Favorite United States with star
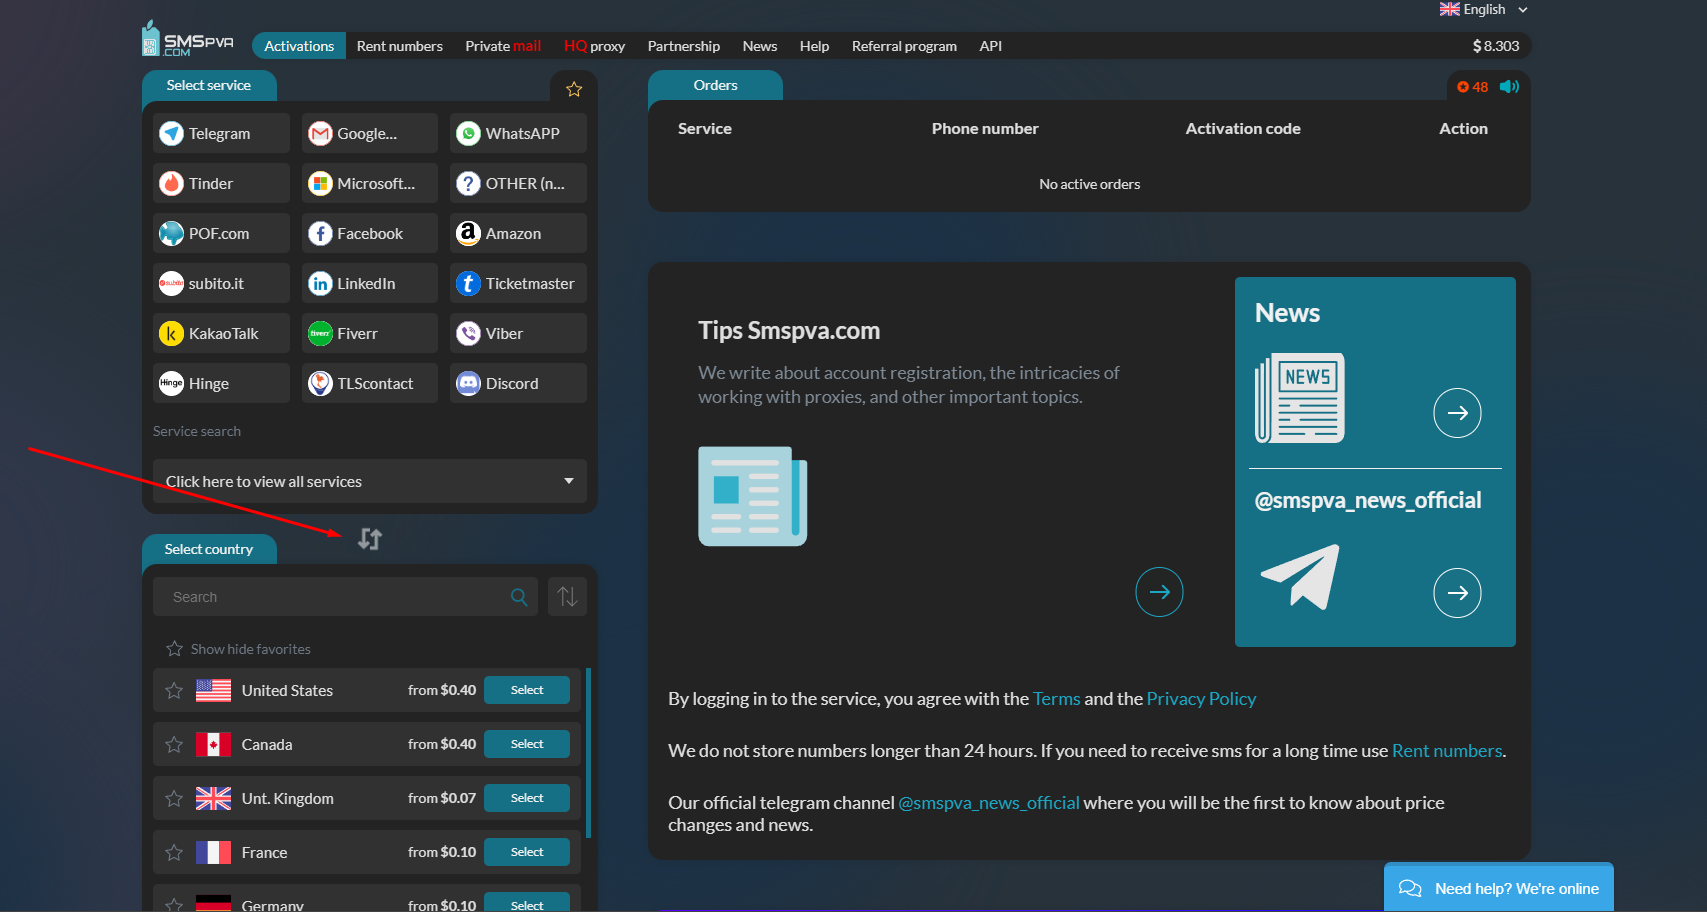1707x912 pixels. 174,691
